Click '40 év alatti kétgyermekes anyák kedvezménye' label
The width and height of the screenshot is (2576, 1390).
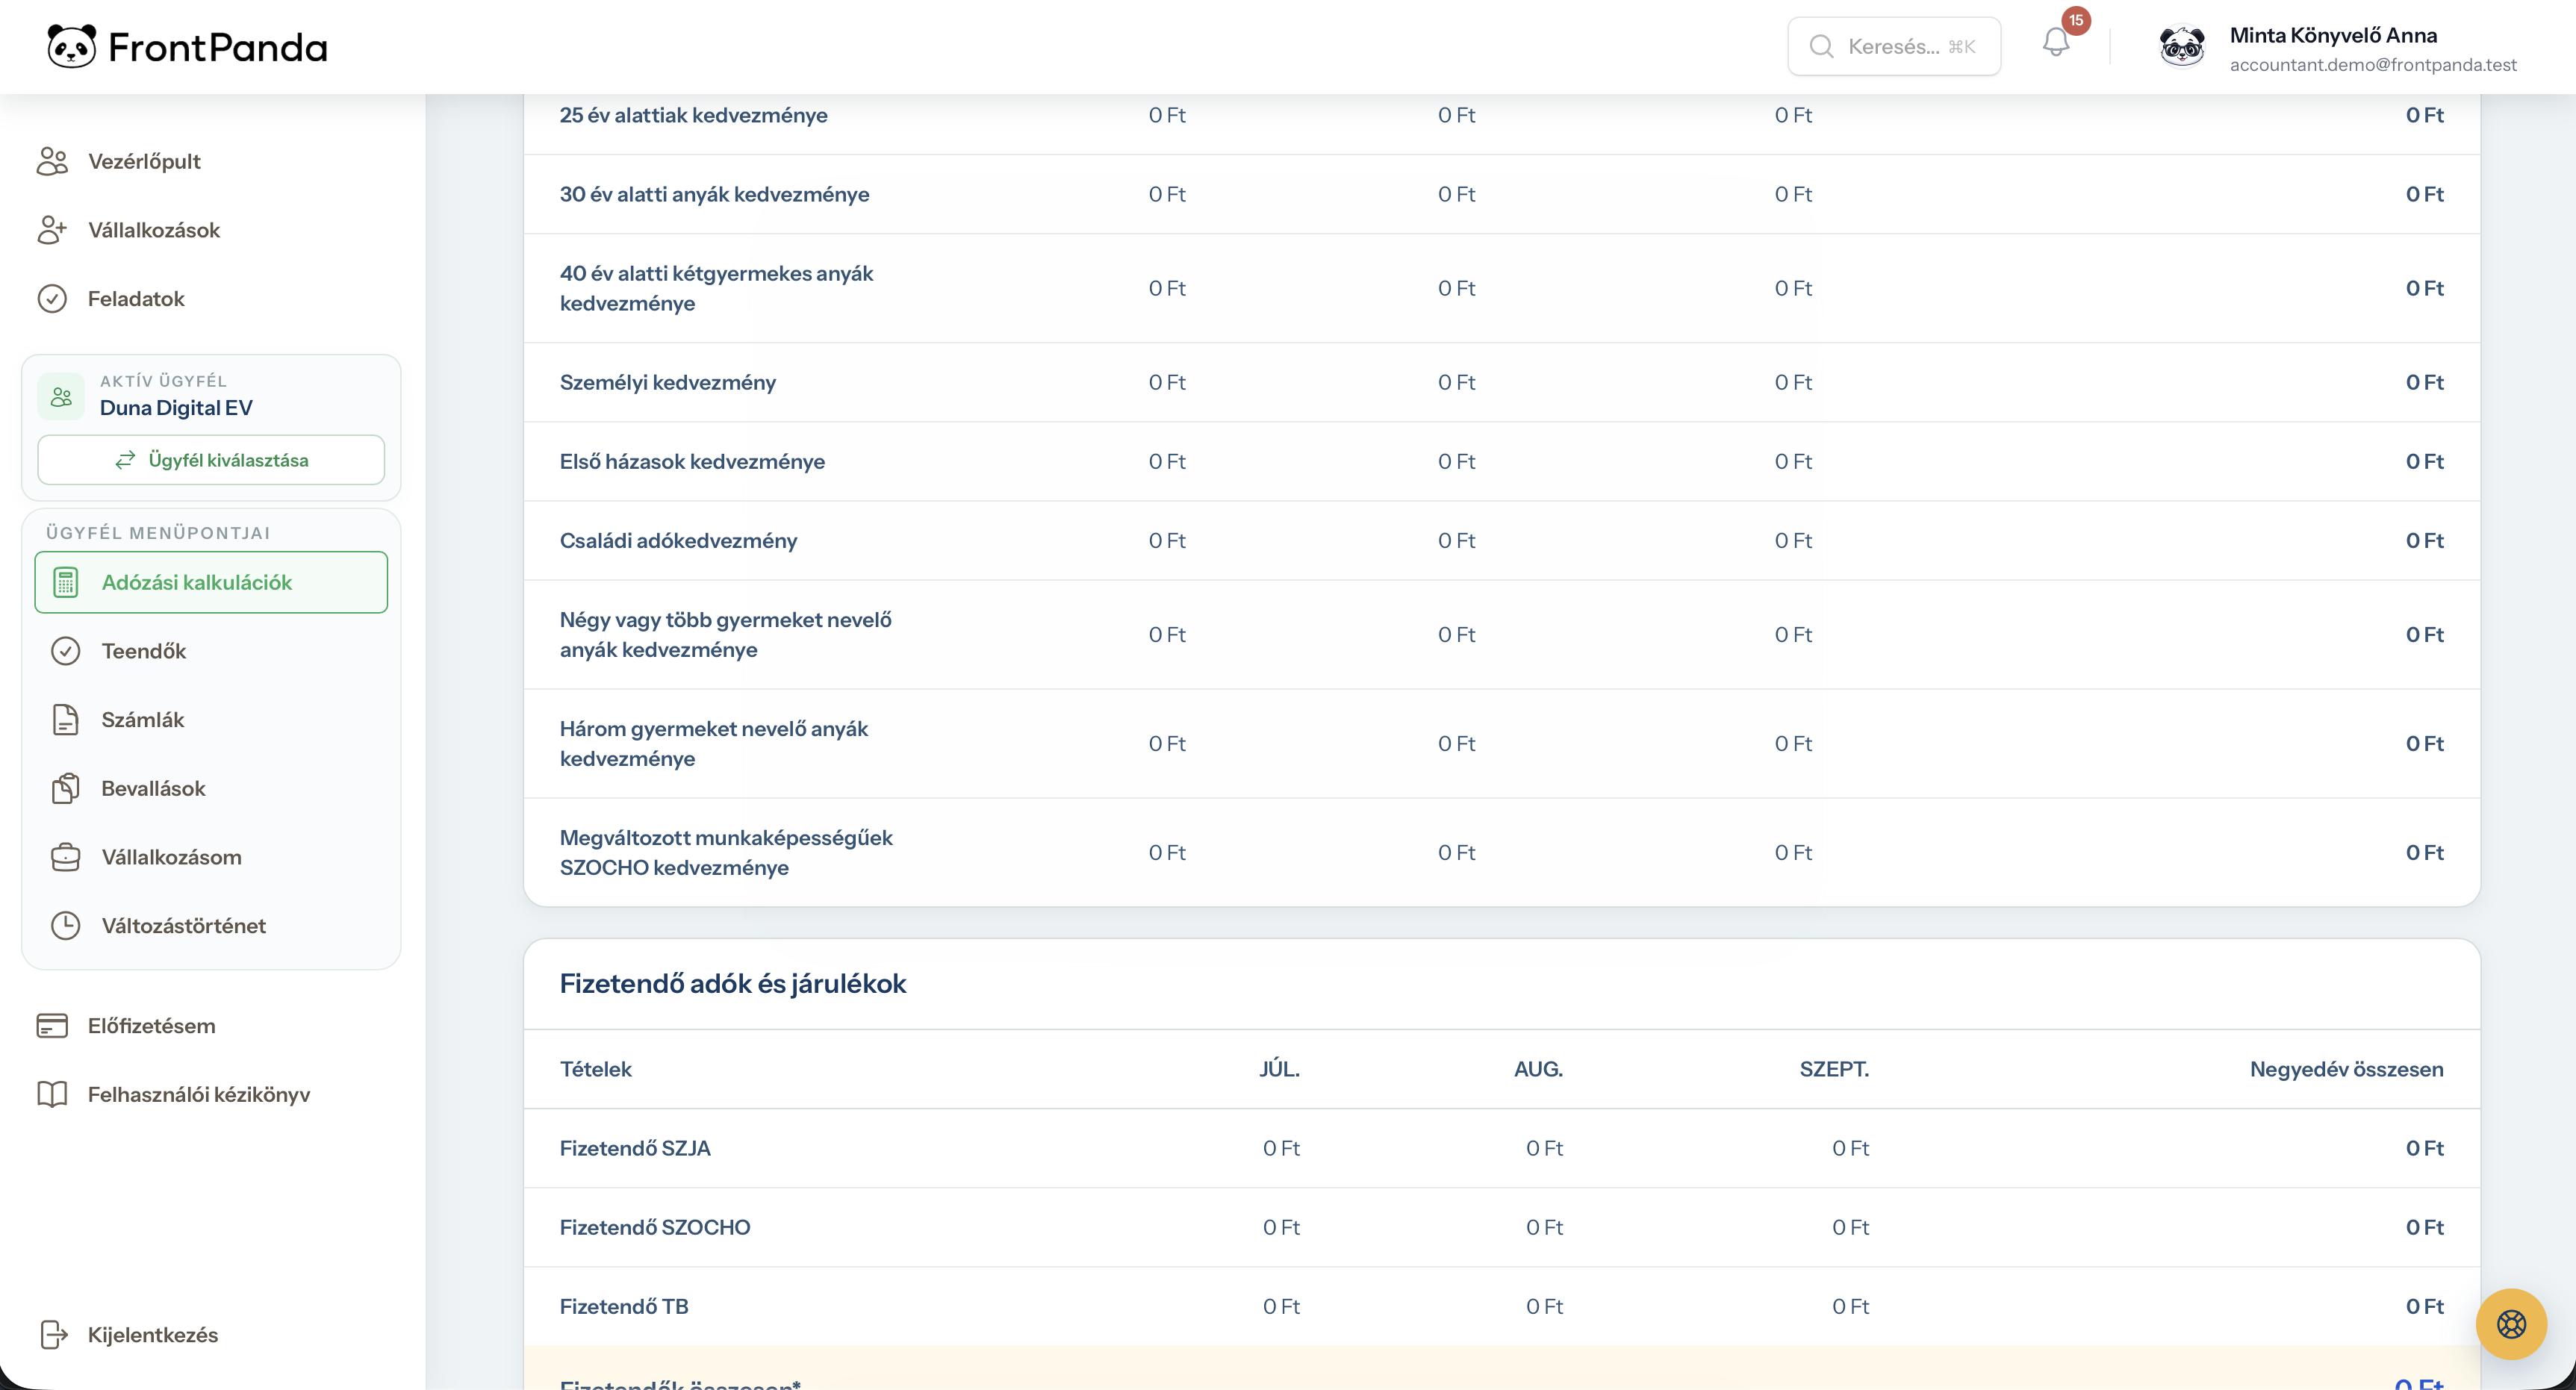(716, 288)
